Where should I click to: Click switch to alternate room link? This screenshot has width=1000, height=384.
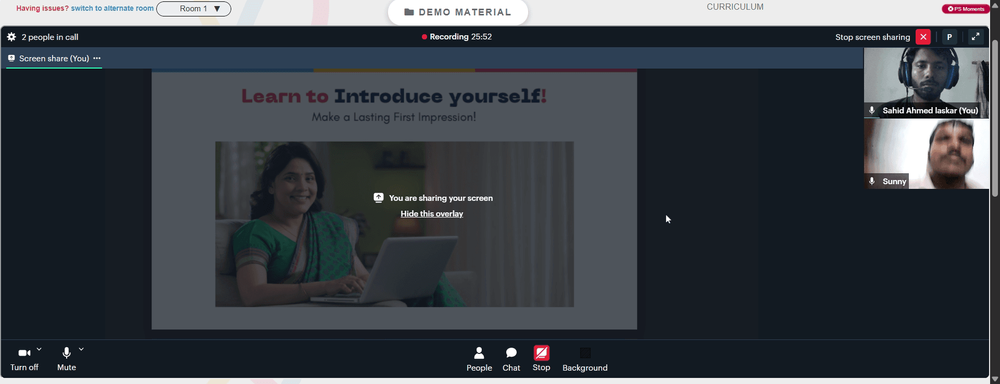(112, 9)
